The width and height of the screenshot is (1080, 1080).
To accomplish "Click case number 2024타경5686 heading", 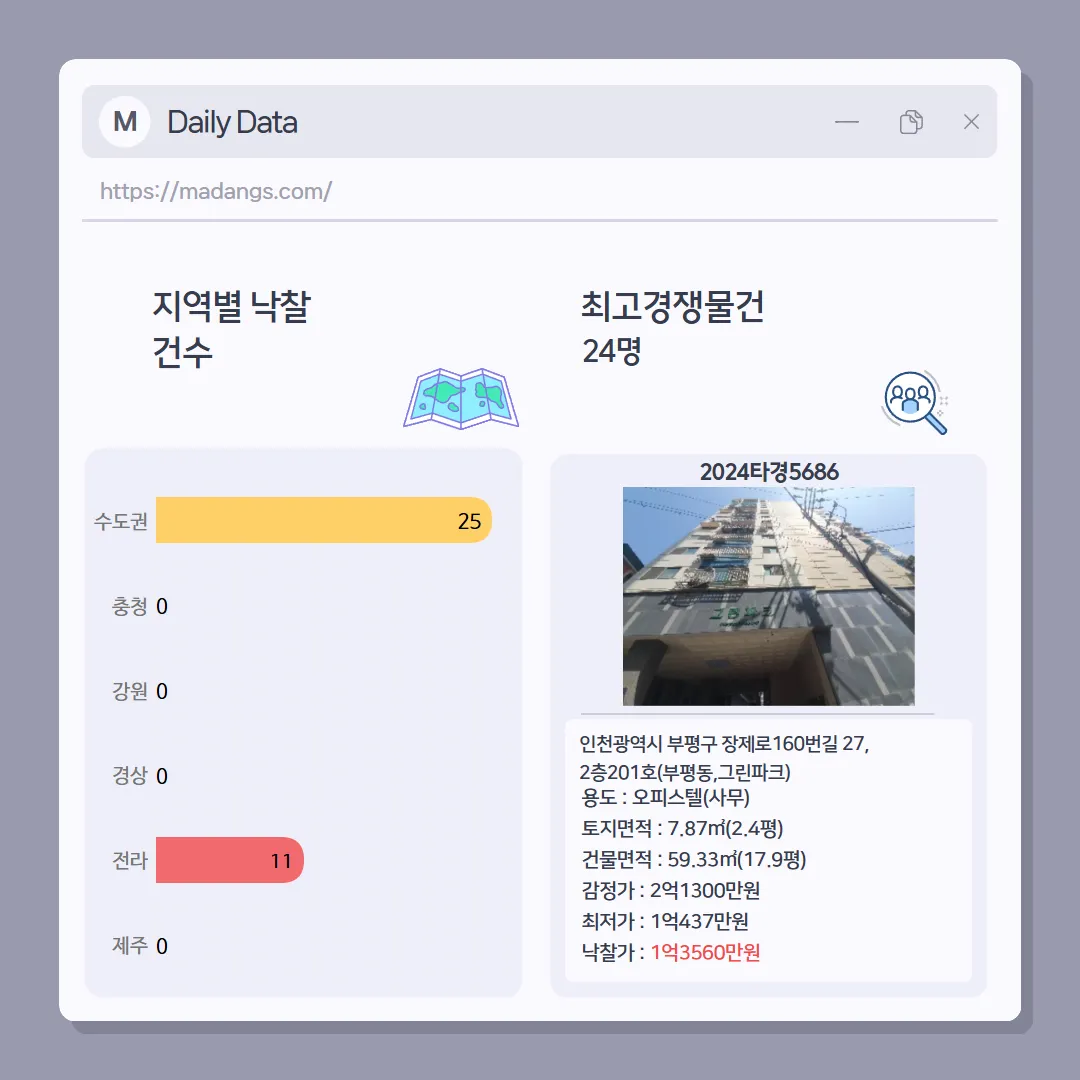I will (769, 472).
